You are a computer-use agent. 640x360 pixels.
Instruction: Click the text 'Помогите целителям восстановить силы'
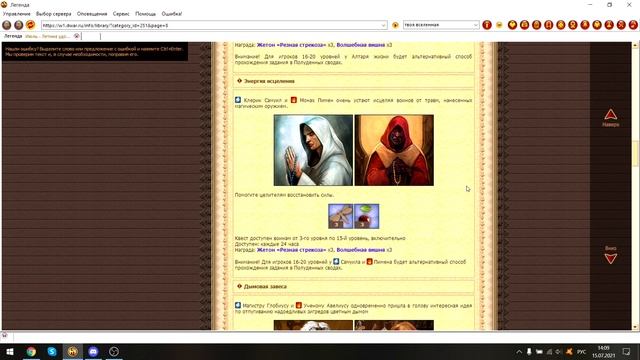(284, 195)
